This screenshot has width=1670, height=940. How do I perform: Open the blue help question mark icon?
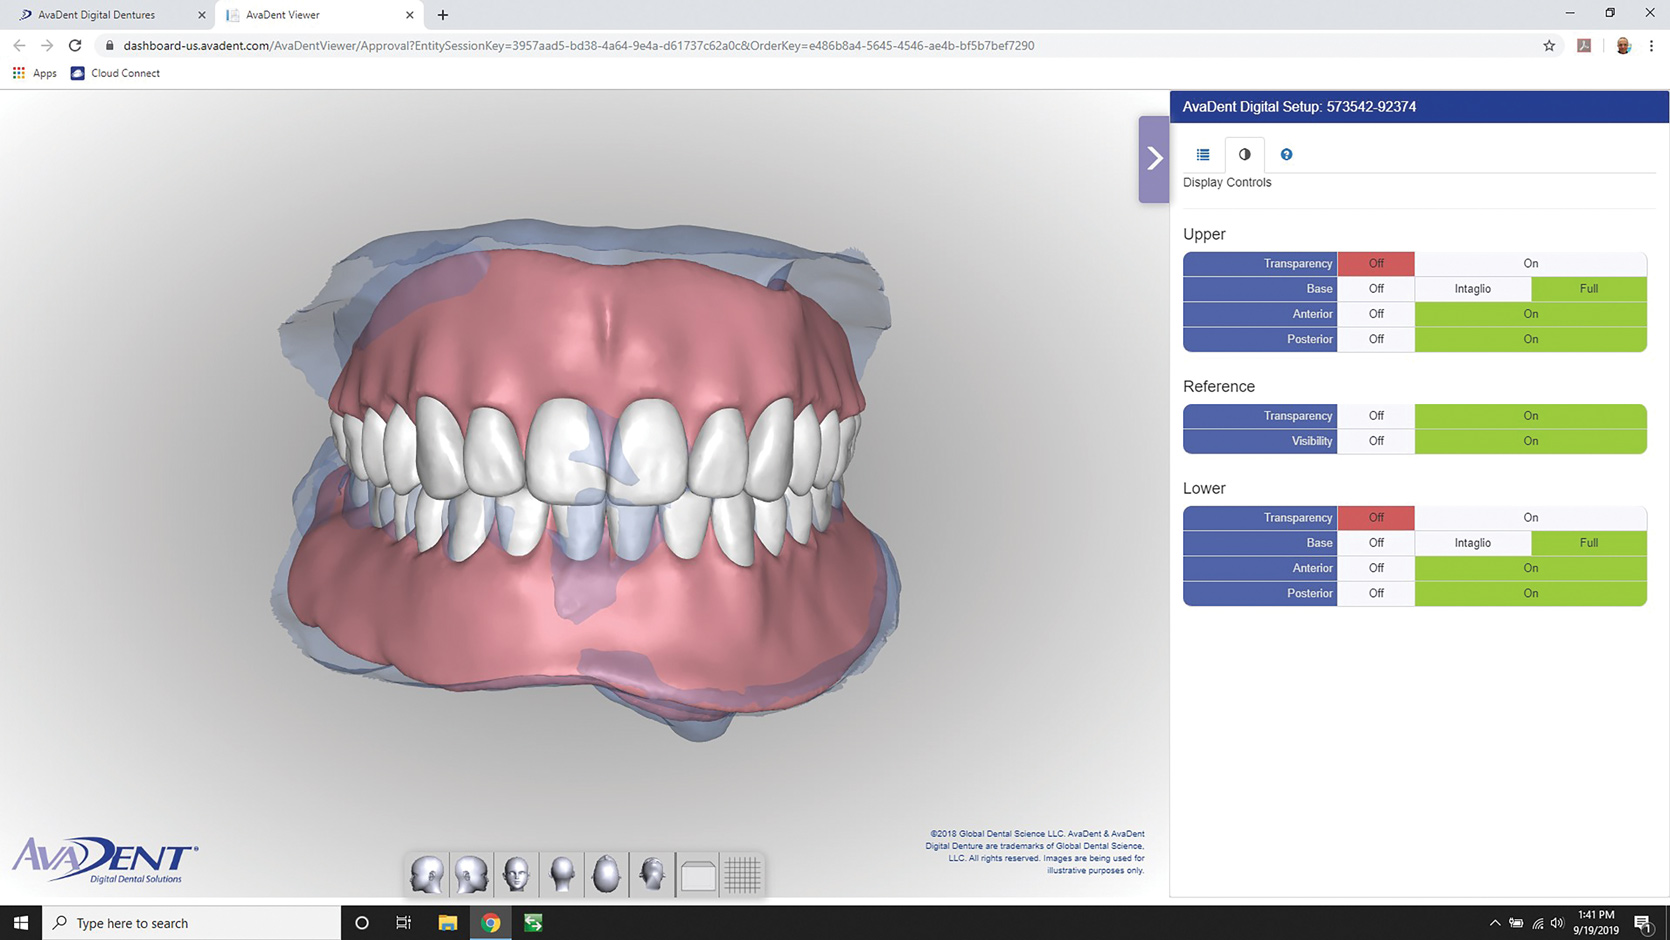click(1286, 154)
